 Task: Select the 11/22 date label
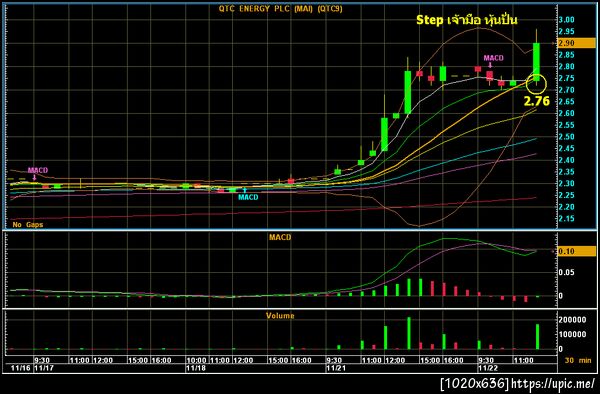(x=488, y=368)
